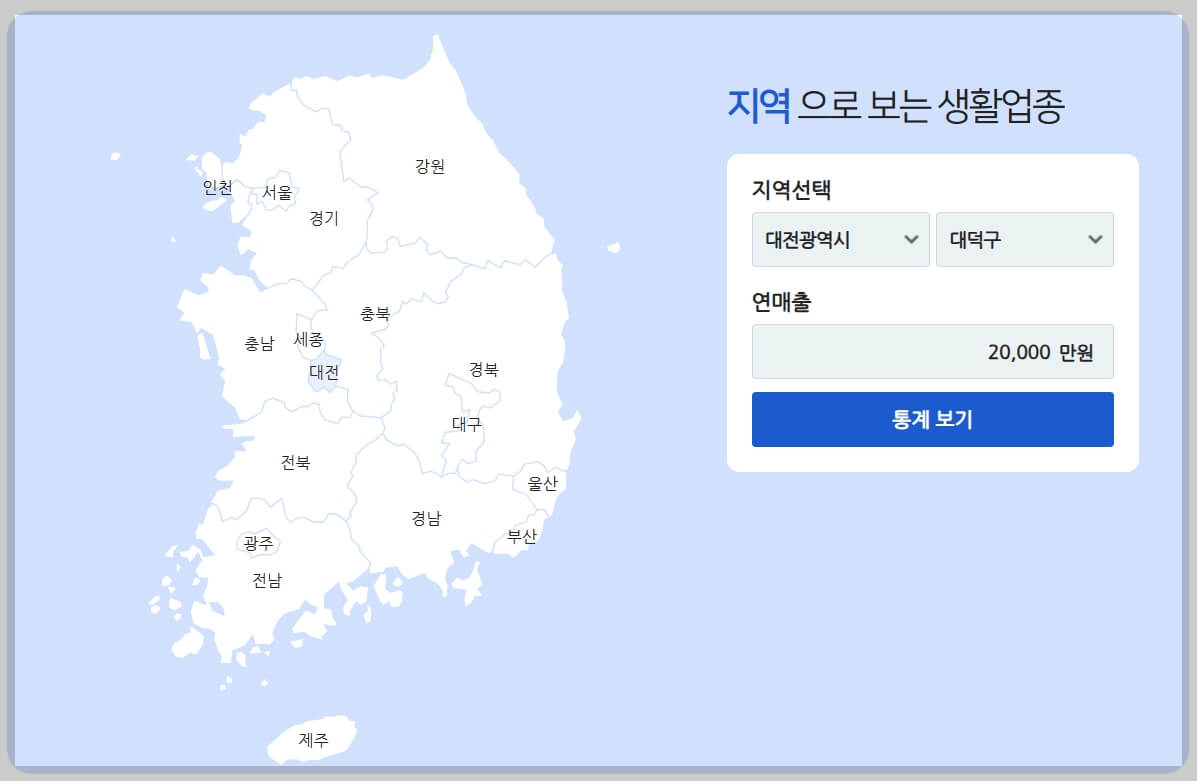1197x781 pixels.
Task: Click 대구 on the Korea map
Action: coord(466,425)
